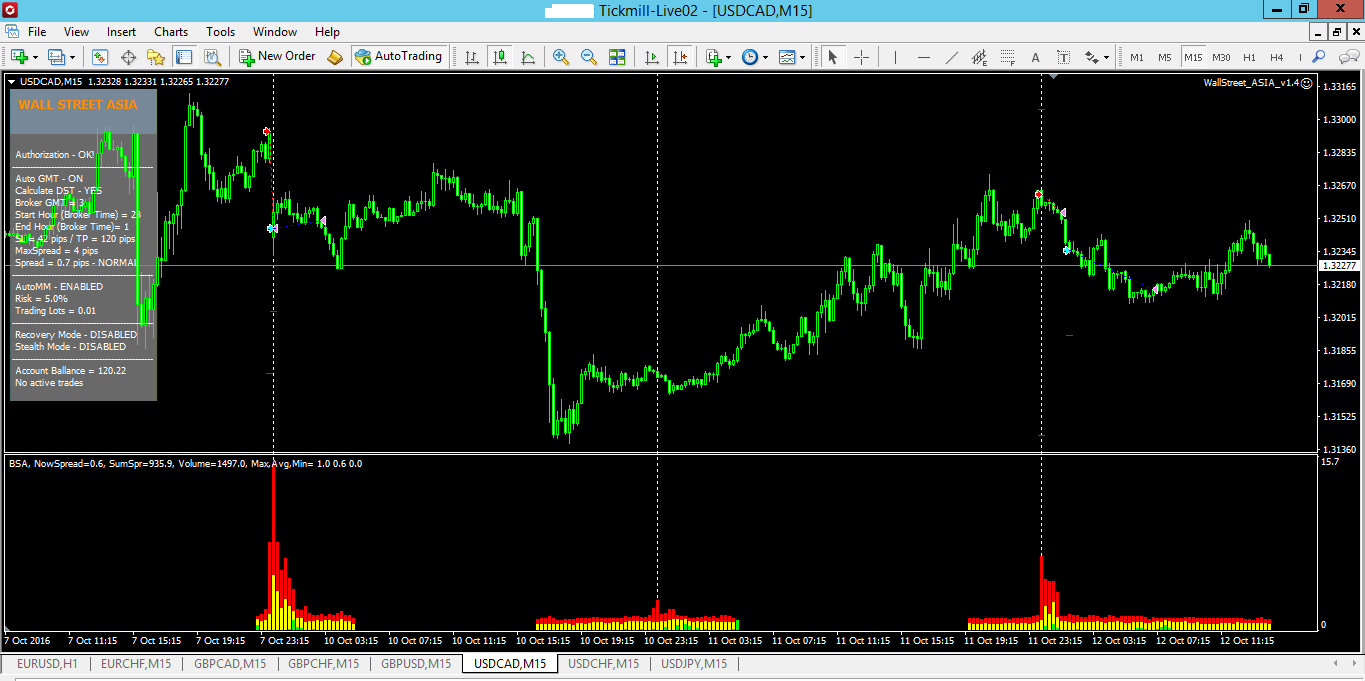
Task: Click the New Order button
Action: tap(278, 57)
